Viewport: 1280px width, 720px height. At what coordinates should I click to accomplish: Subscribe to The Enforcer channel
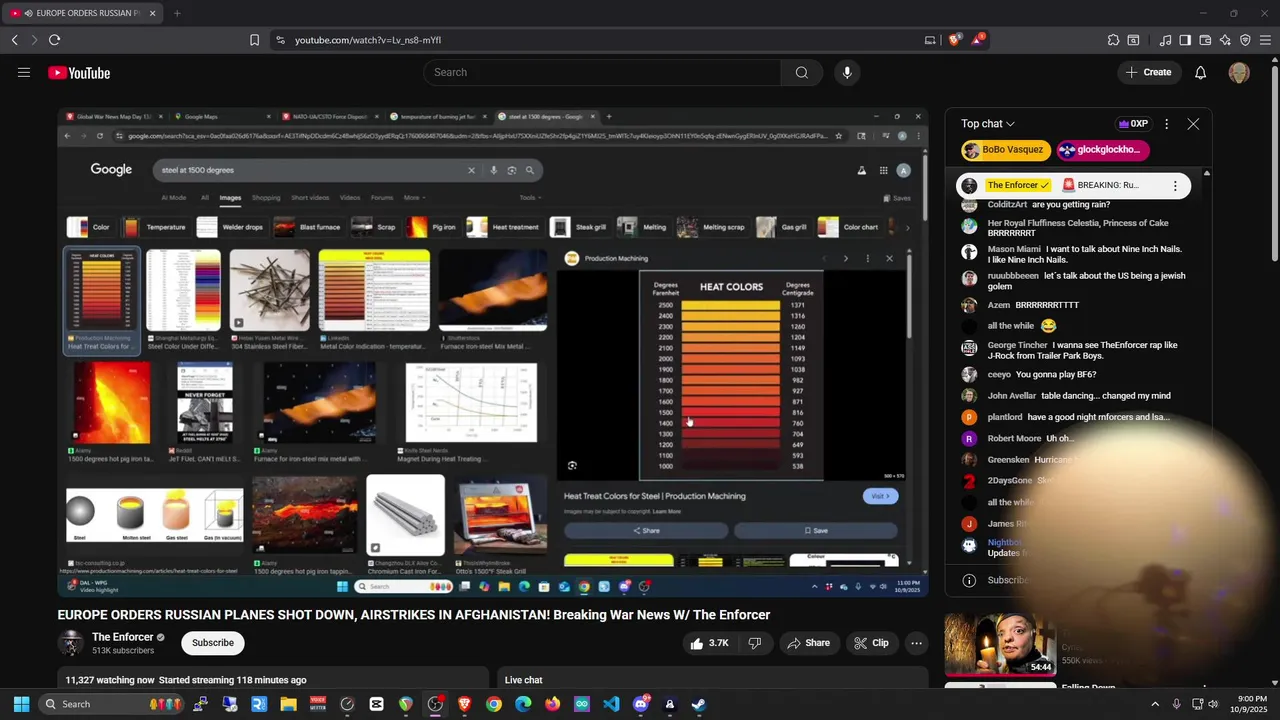(x=213, y=643)
